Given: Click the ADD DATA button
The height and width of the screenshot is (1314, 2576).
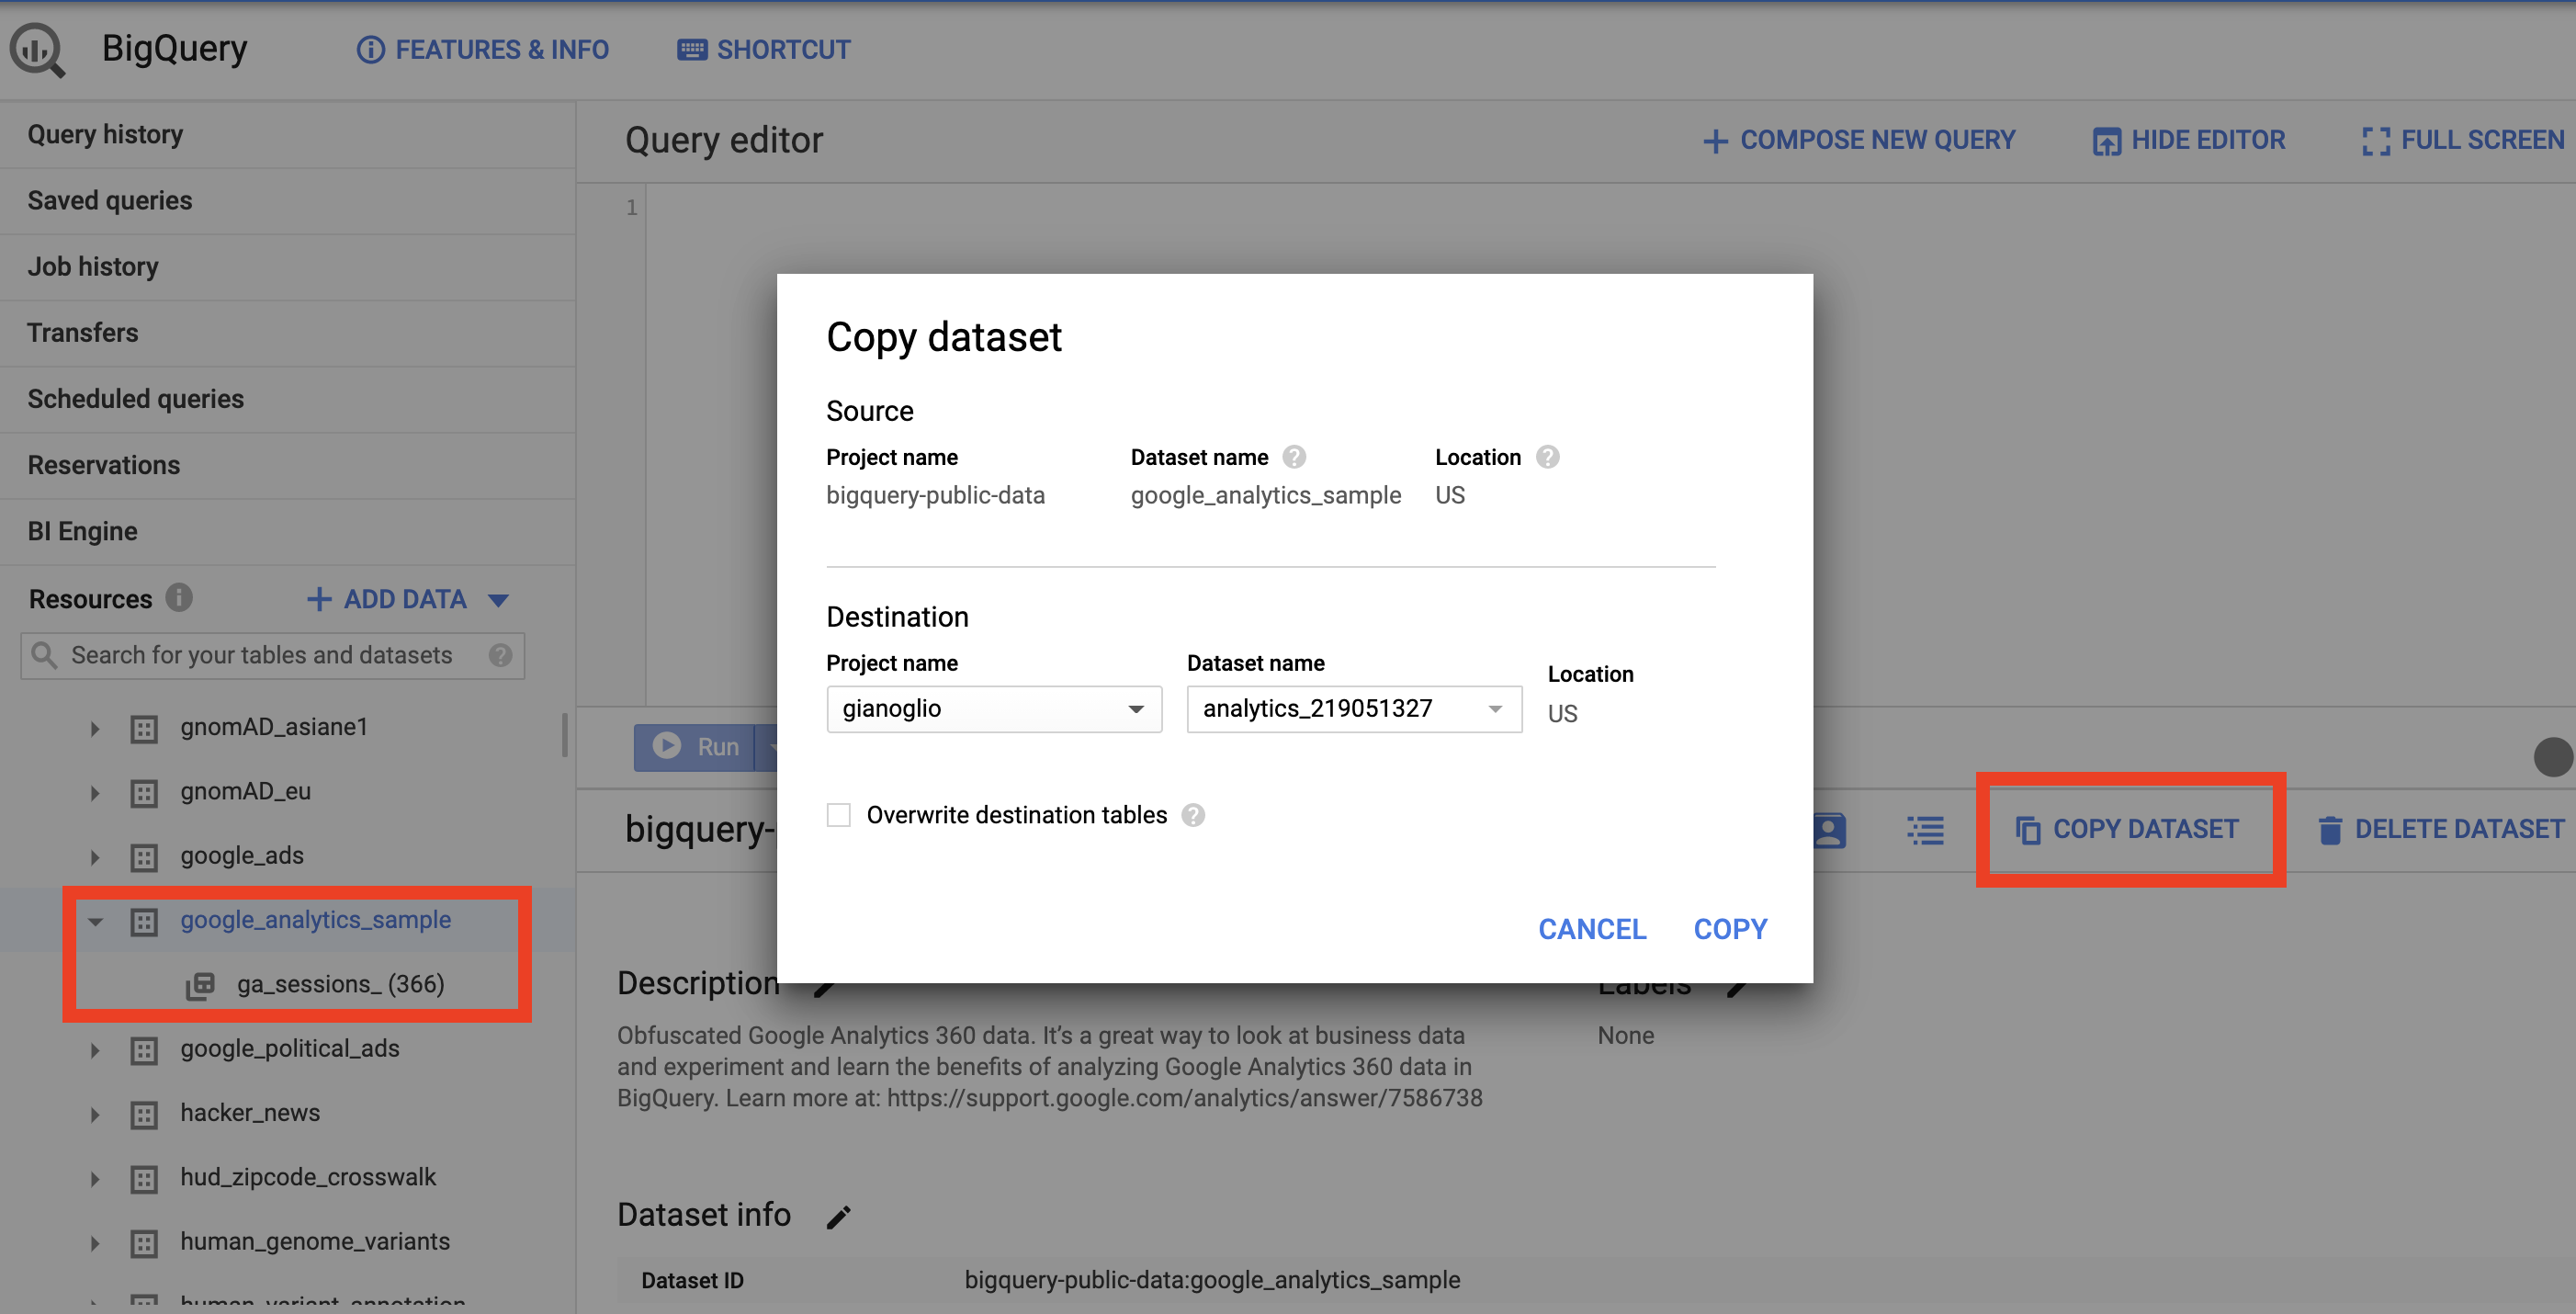Looking at the screenshot, I should 387,599.
